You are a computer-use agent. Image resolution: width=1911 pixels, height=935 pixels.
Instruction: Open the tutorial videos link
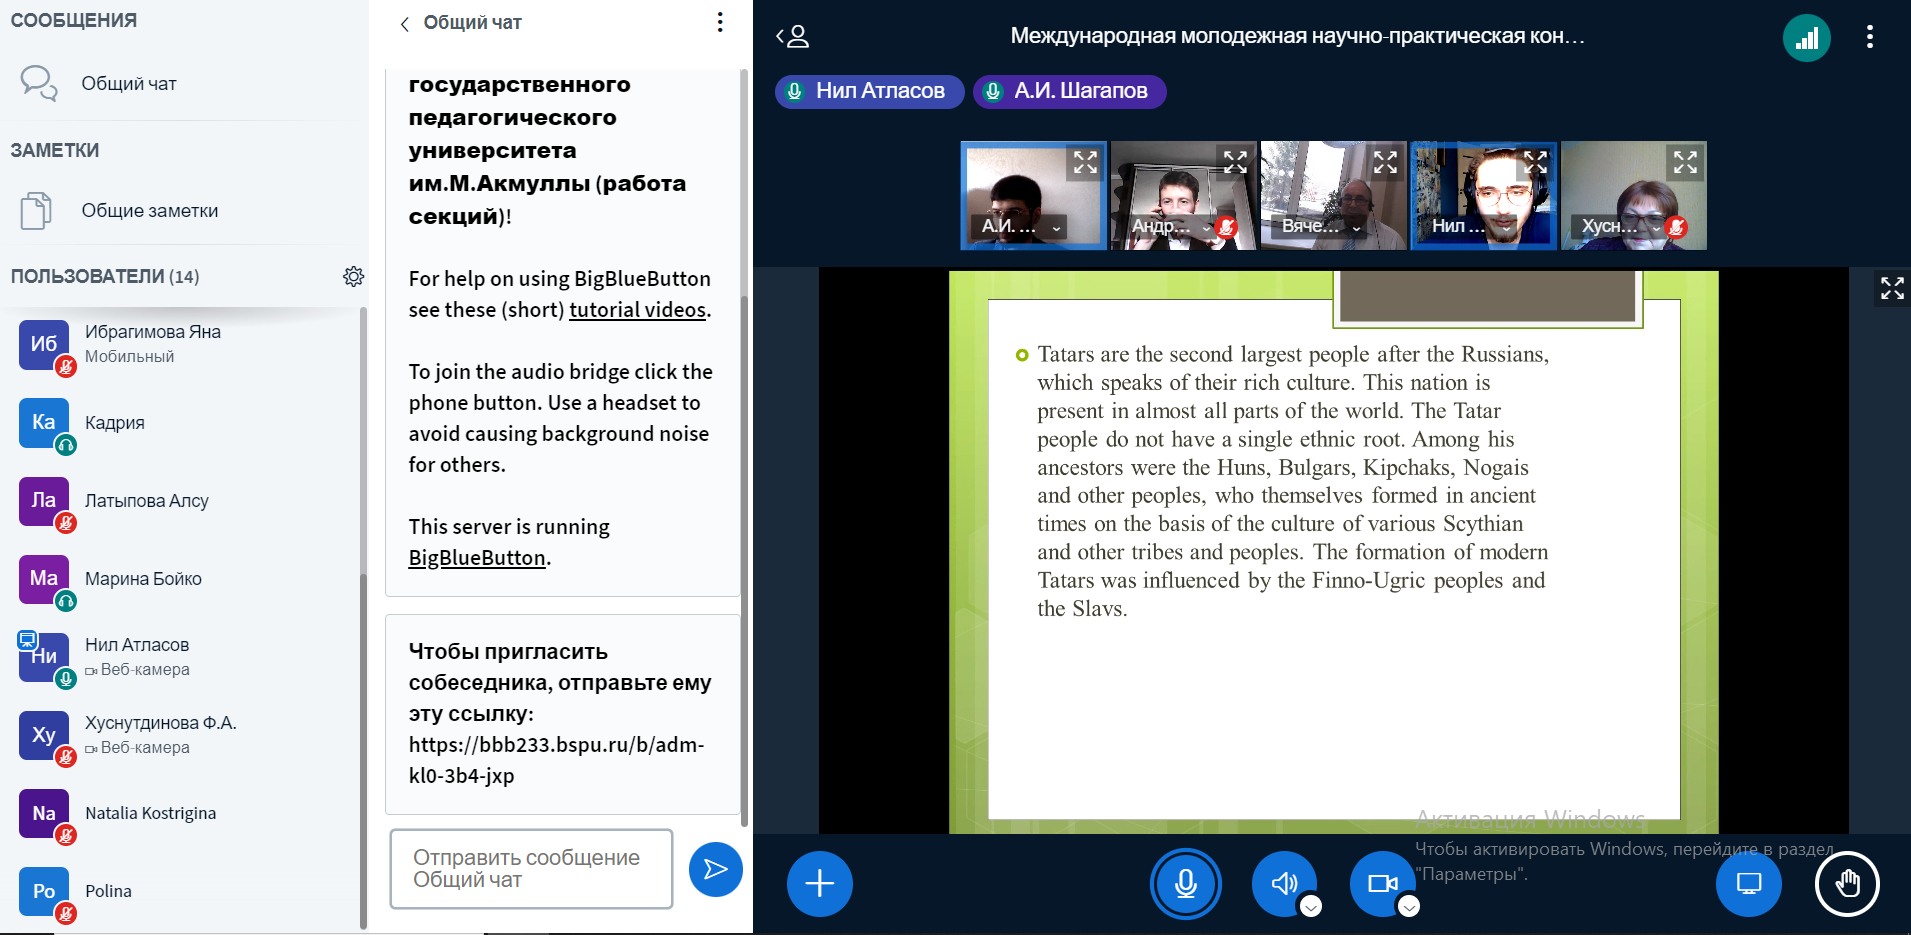(637, 310)
